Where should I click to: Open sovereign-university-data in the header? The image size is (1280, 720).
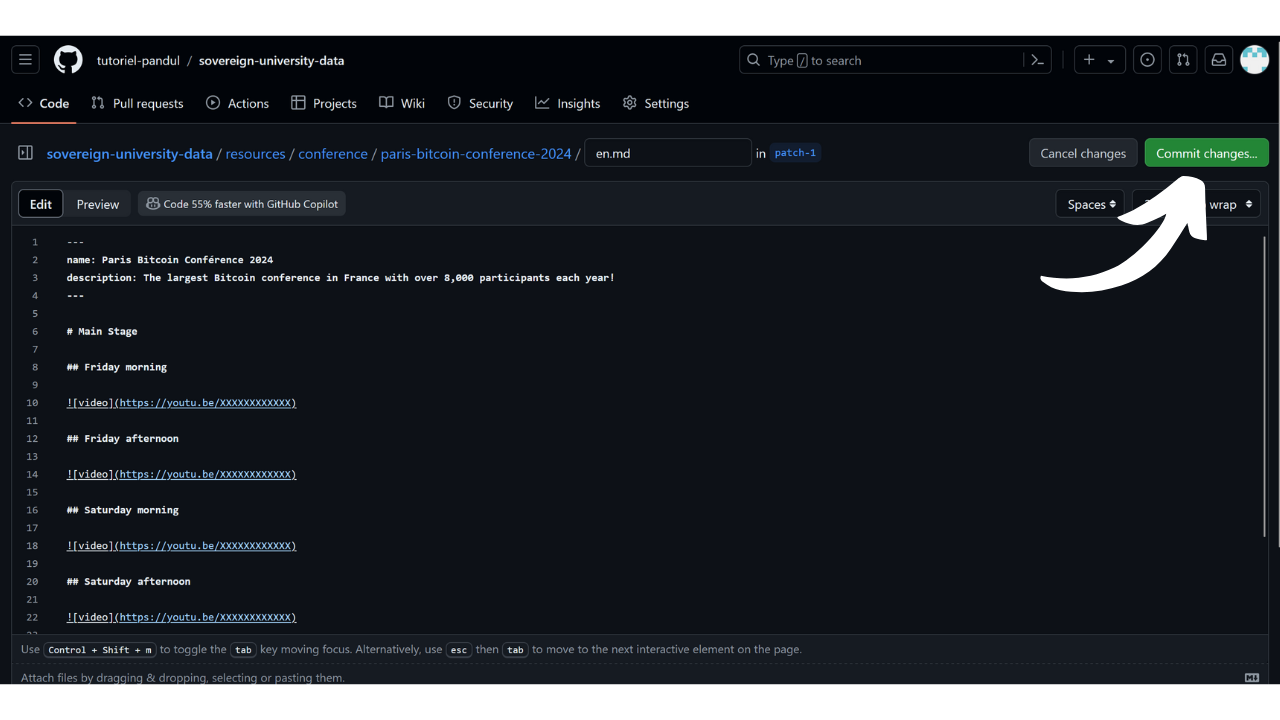271,60
